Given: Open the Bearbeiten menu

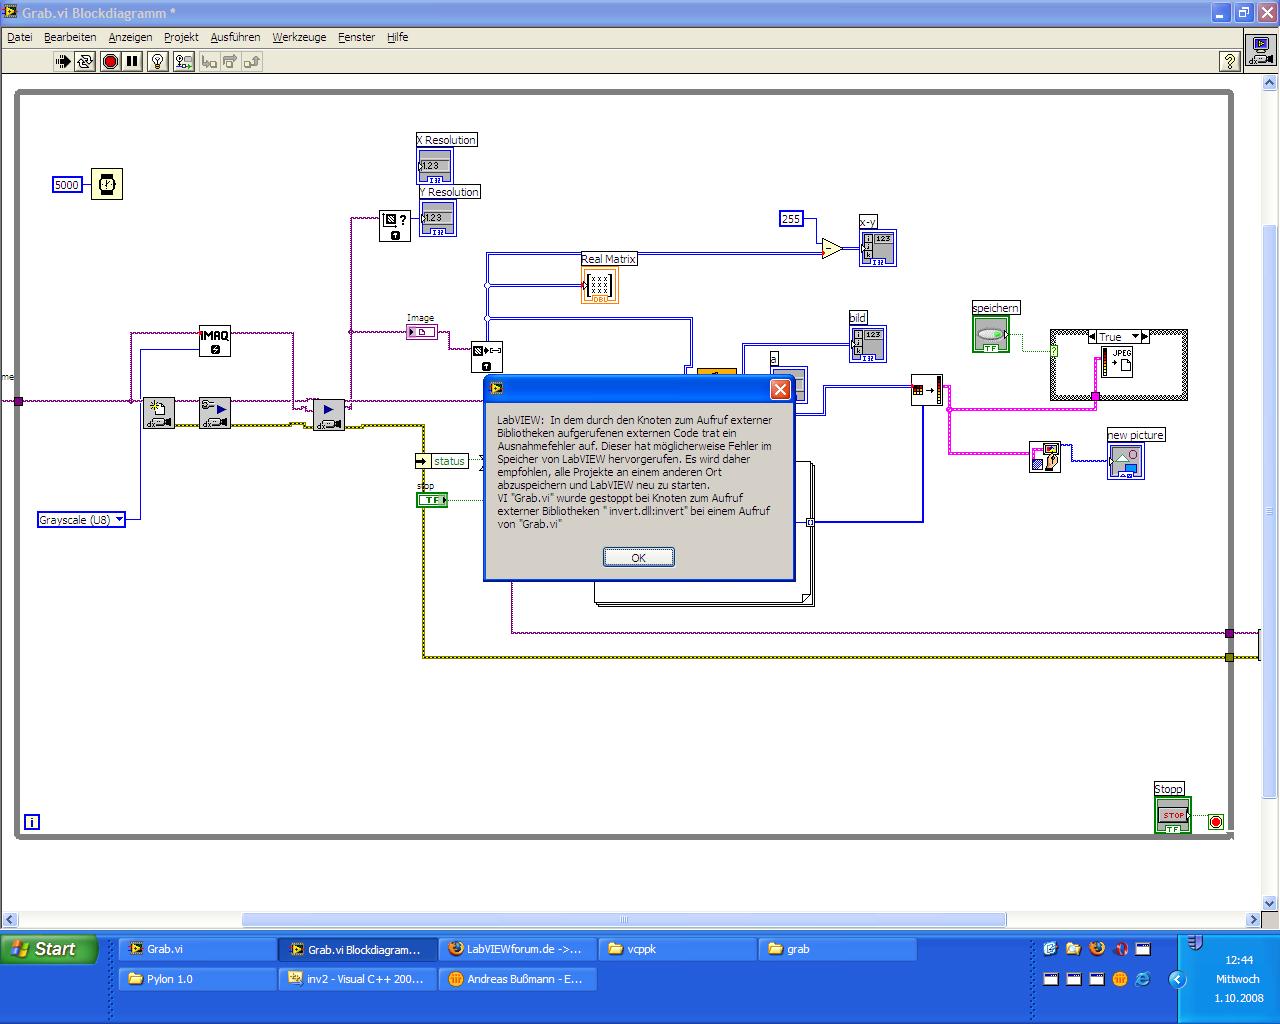Looking at the screenshot, I should tap(70, 37).
